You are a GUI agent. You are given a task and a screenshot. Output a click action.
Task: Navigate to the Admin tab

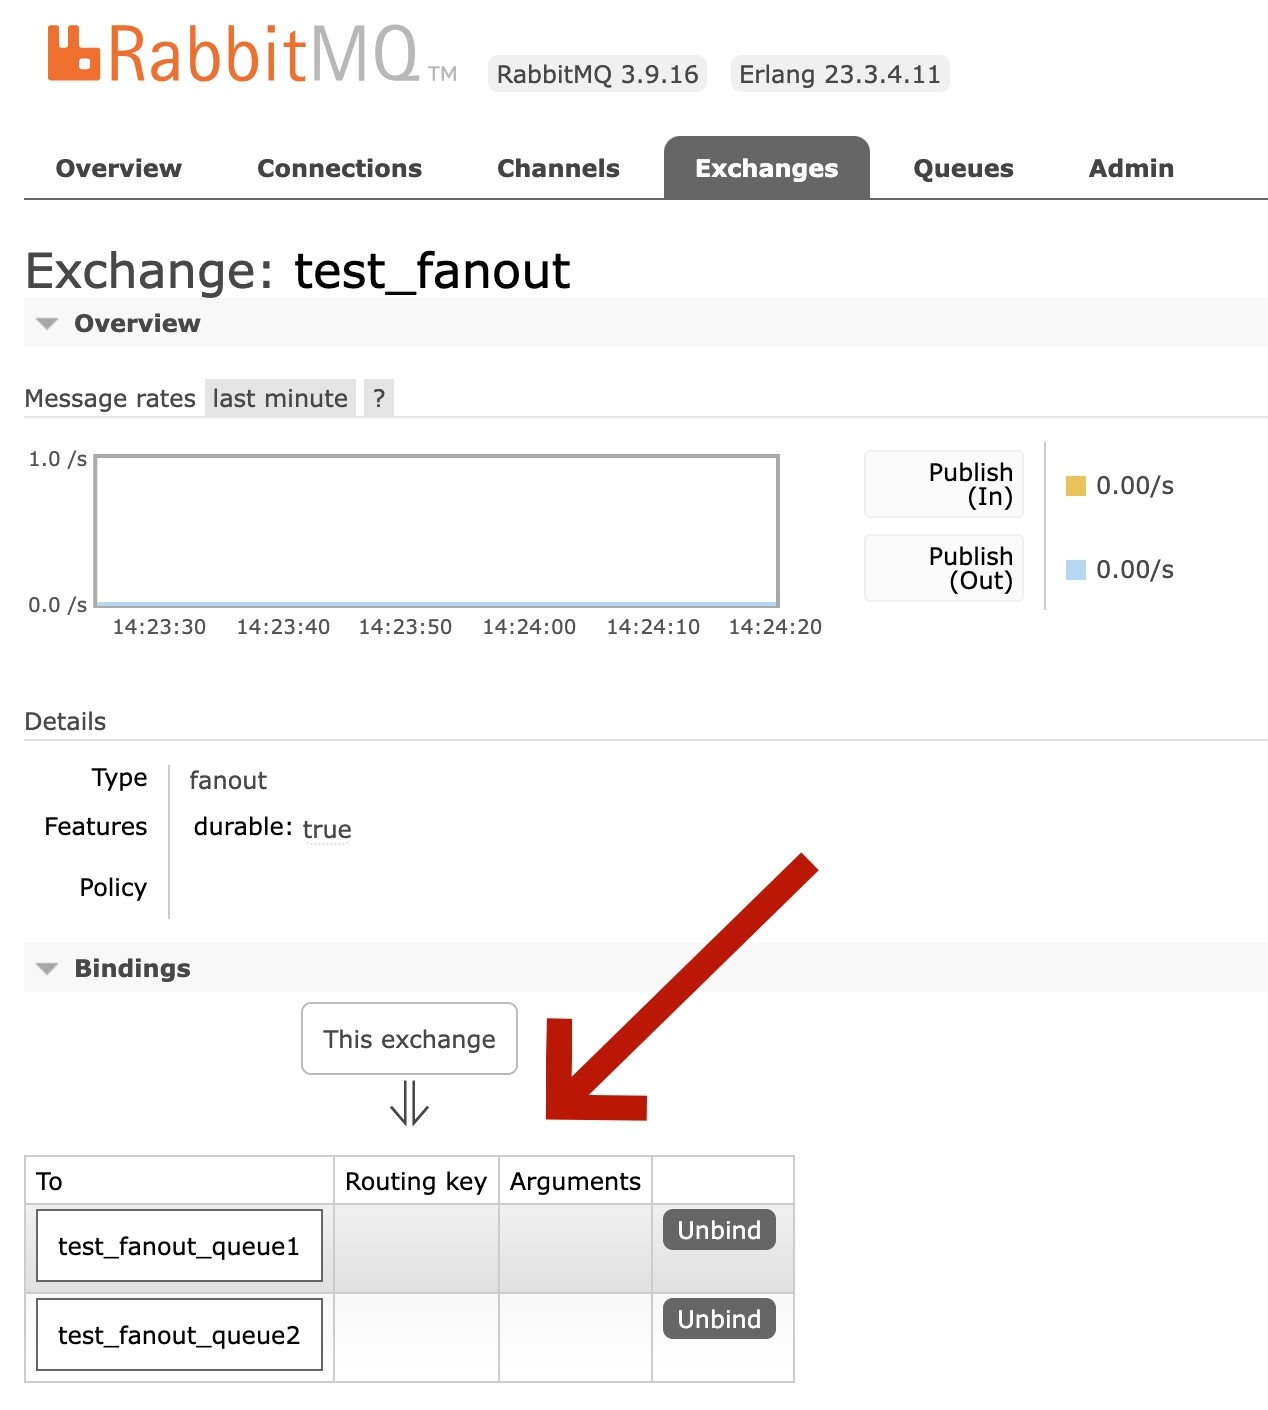pos(1130,168)
